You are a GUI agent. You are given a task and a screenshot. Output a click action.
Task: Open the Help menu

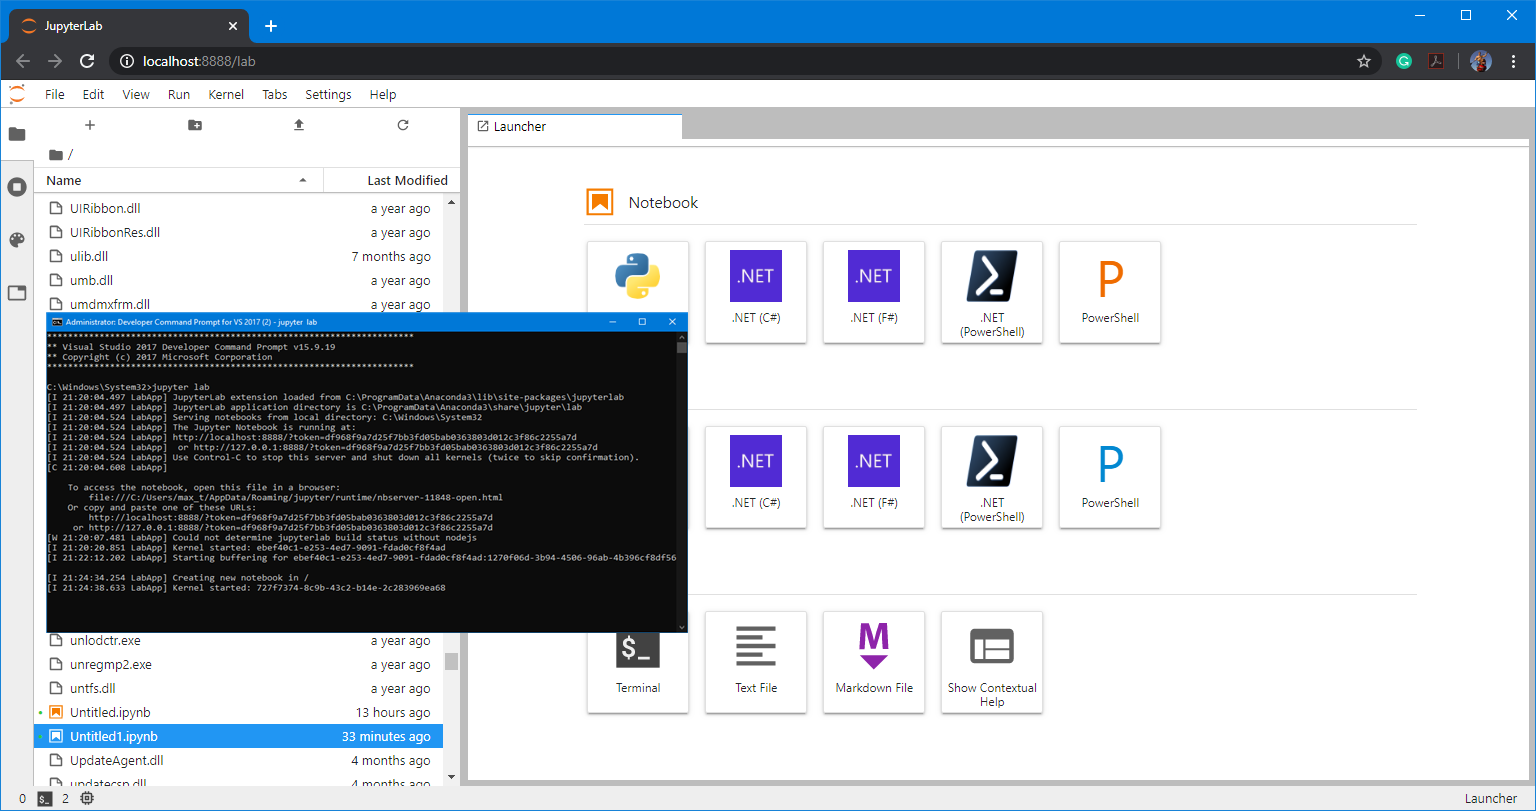pos(383,94)
